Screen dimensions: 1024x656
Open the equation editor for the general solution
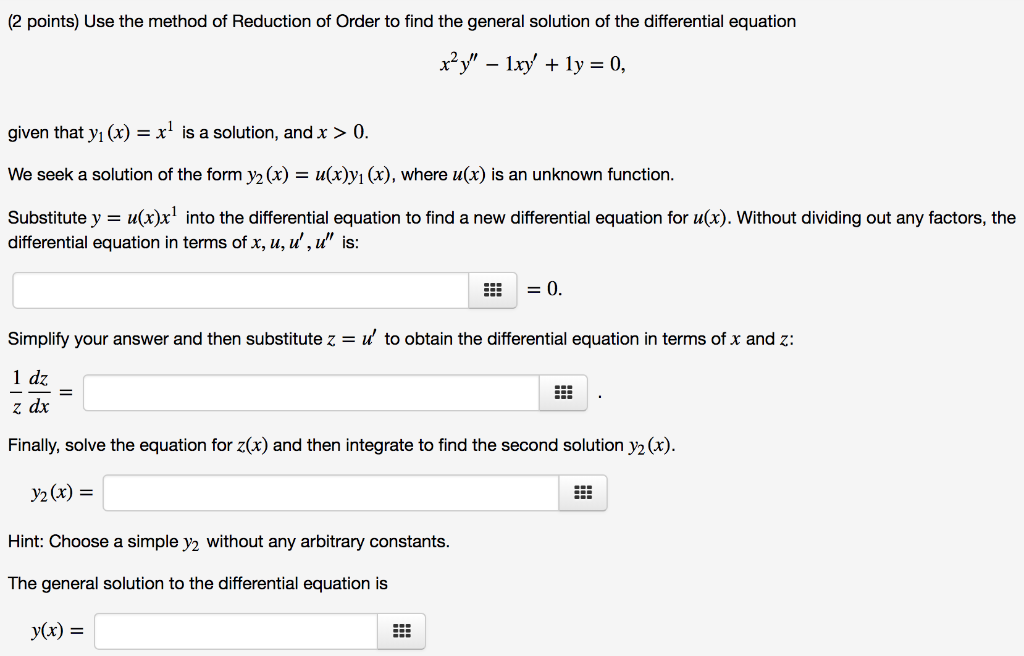tap(400, 631)
